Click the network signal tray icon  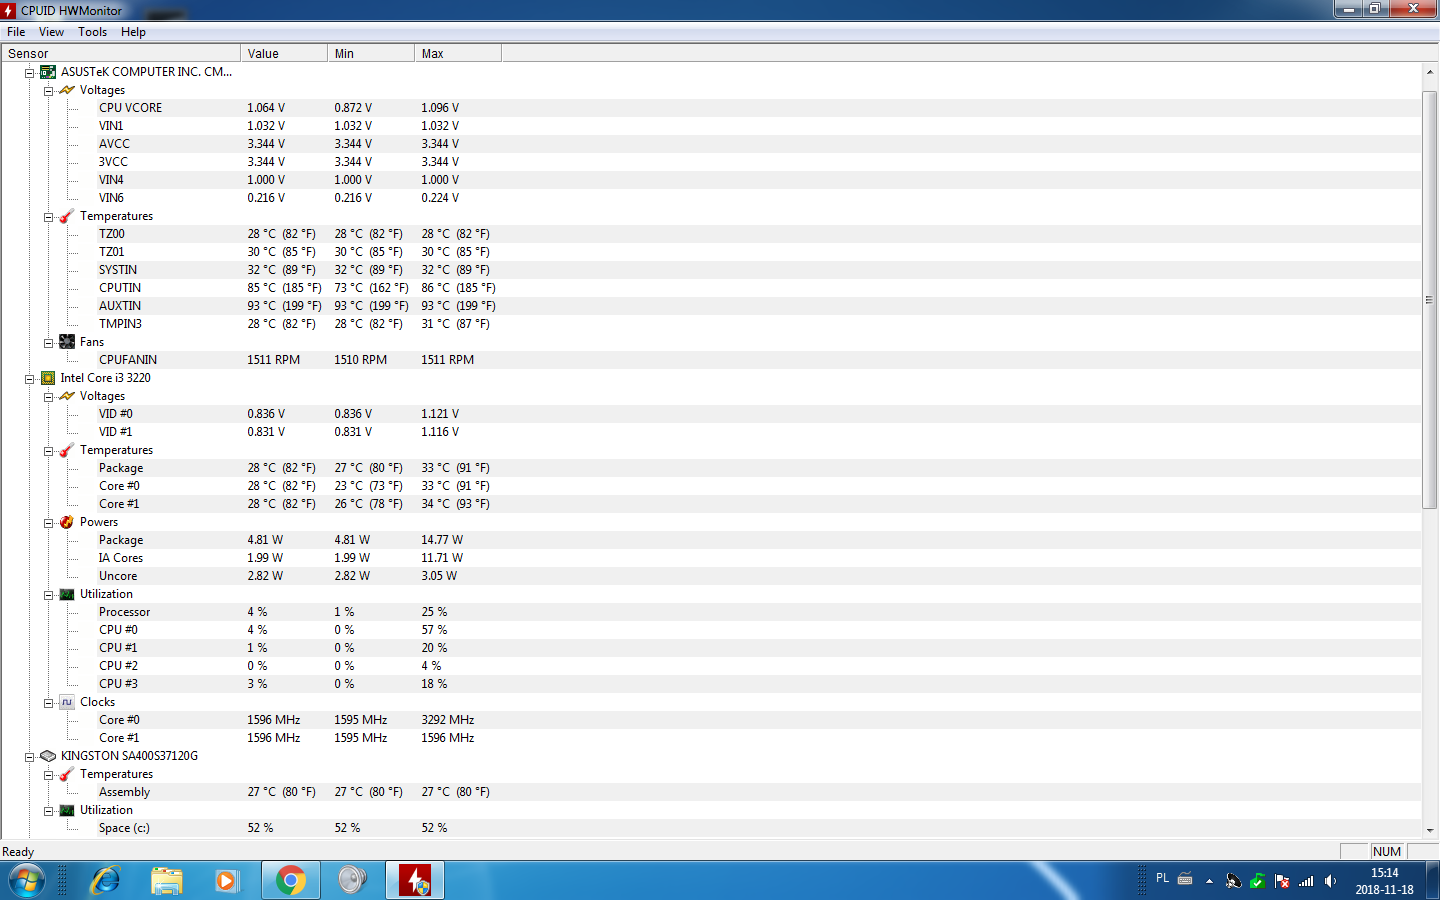[1306, 881]
